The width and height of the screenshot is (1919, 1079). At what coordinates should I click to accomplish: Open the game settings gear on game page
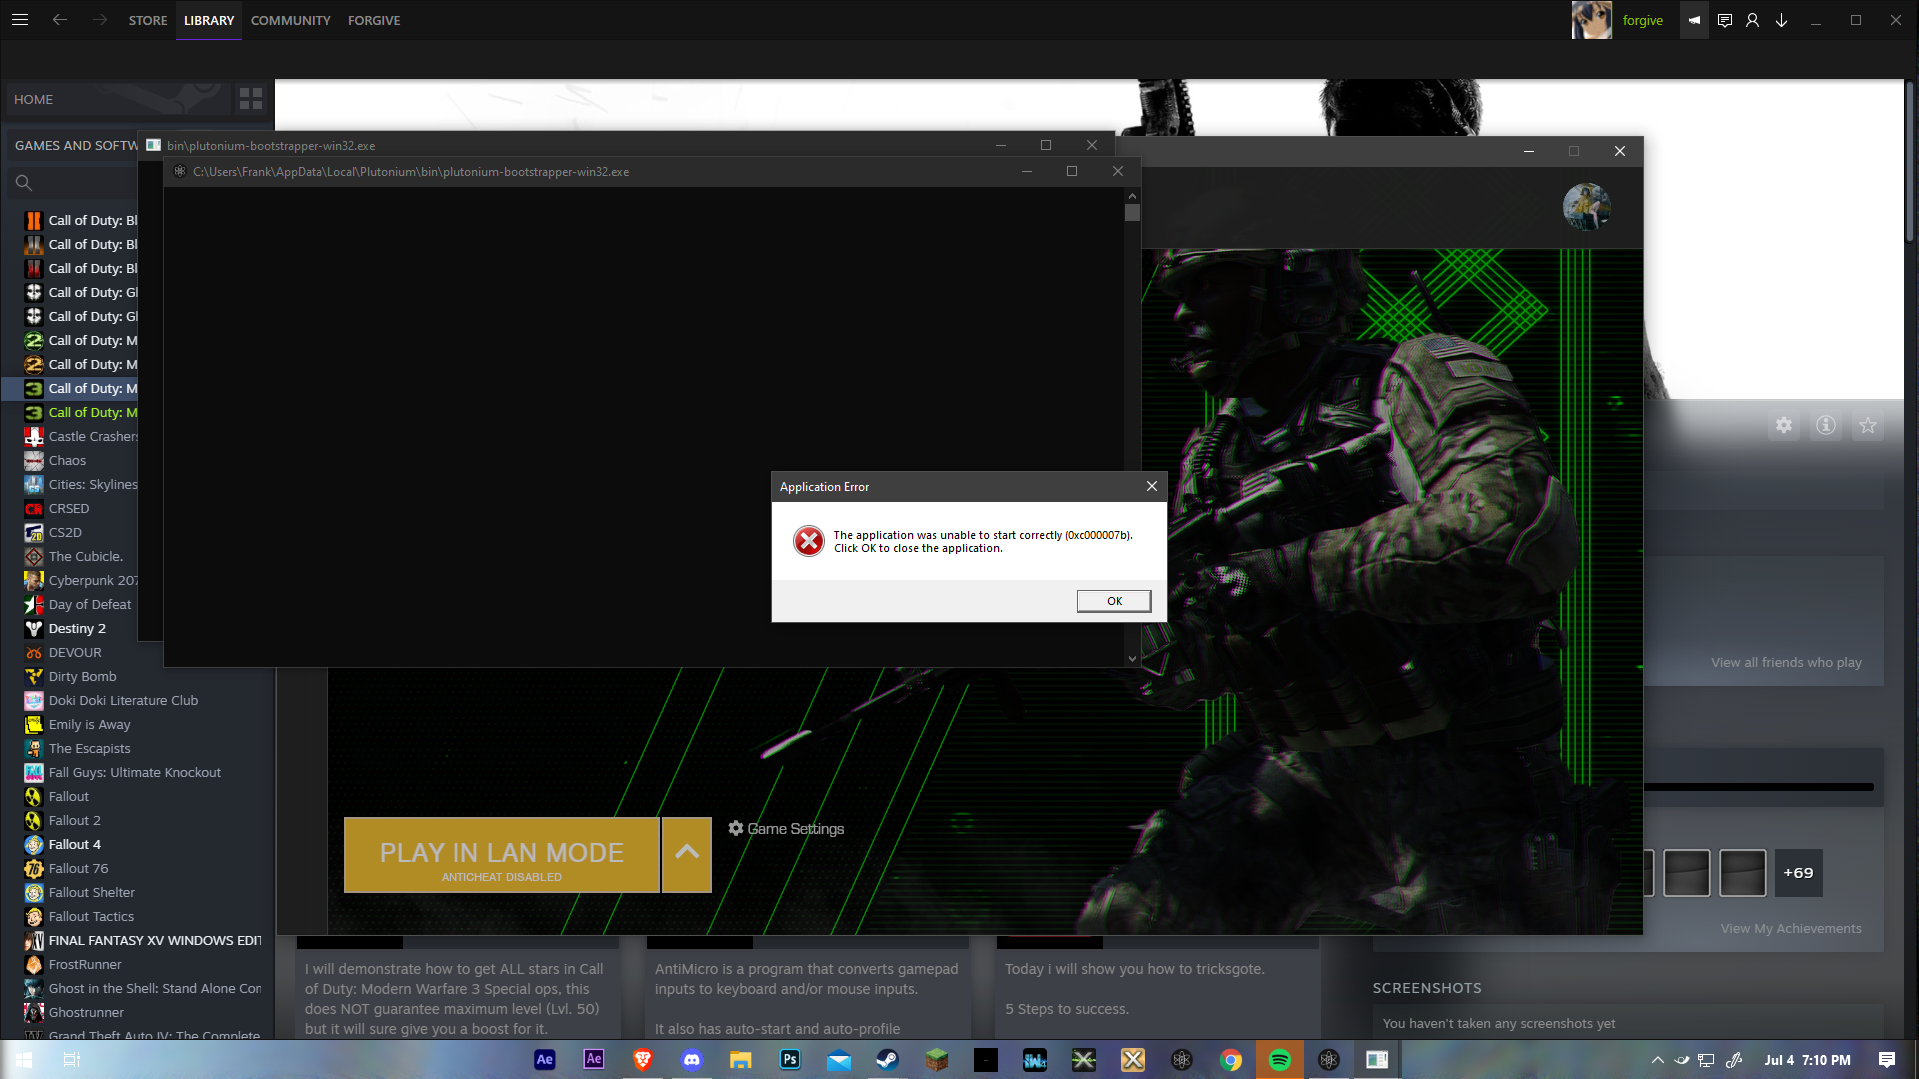tap(1784, 426)
